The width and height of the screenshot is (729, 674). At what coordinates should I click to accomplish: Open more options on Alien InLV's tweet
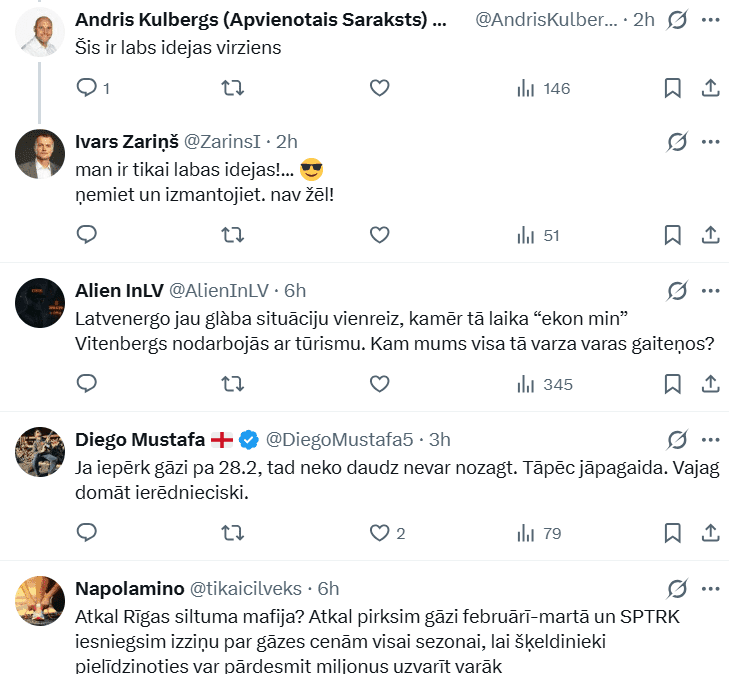point(710,291)
